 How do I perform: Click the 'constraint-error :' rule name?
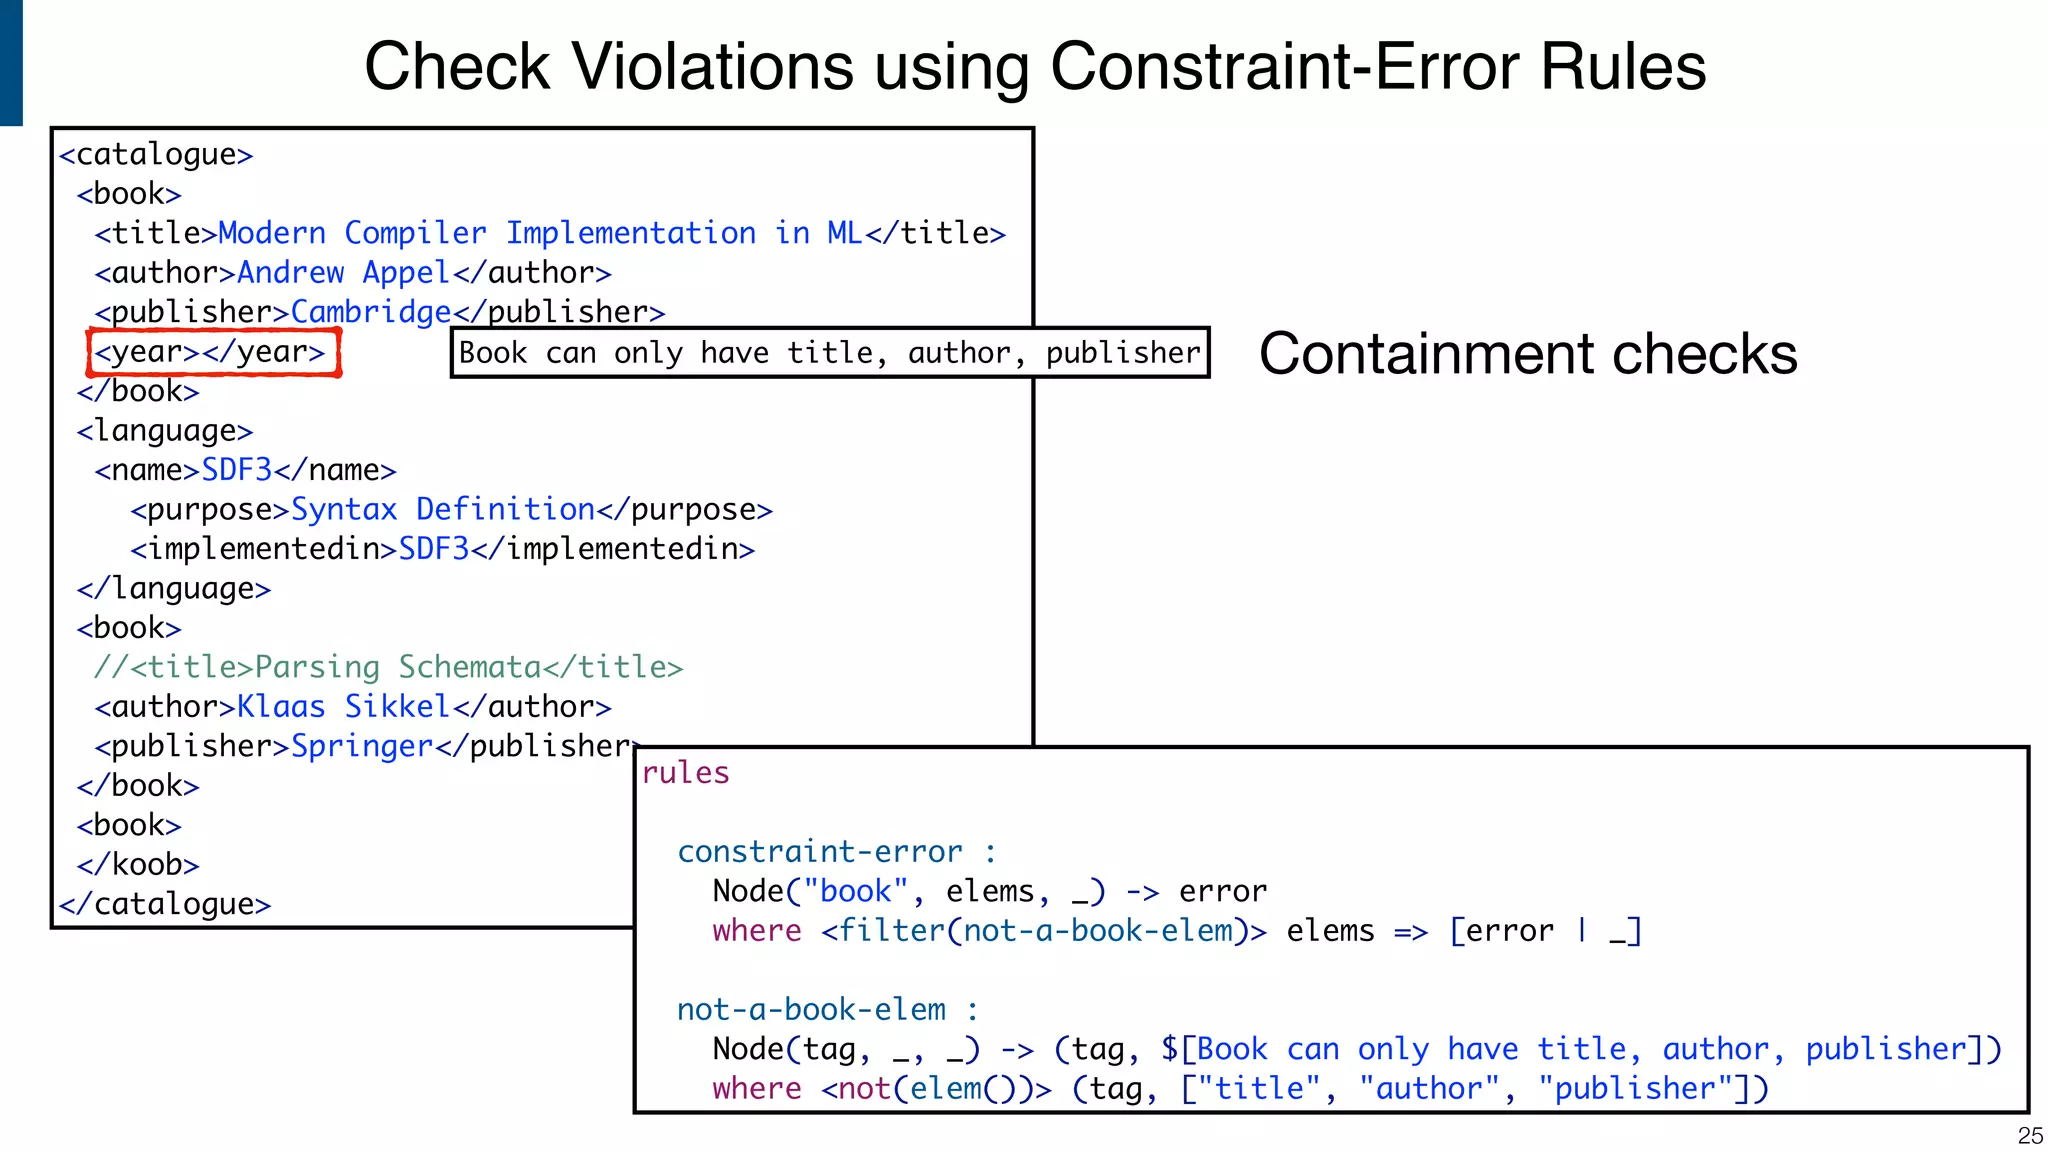[837, 852]
